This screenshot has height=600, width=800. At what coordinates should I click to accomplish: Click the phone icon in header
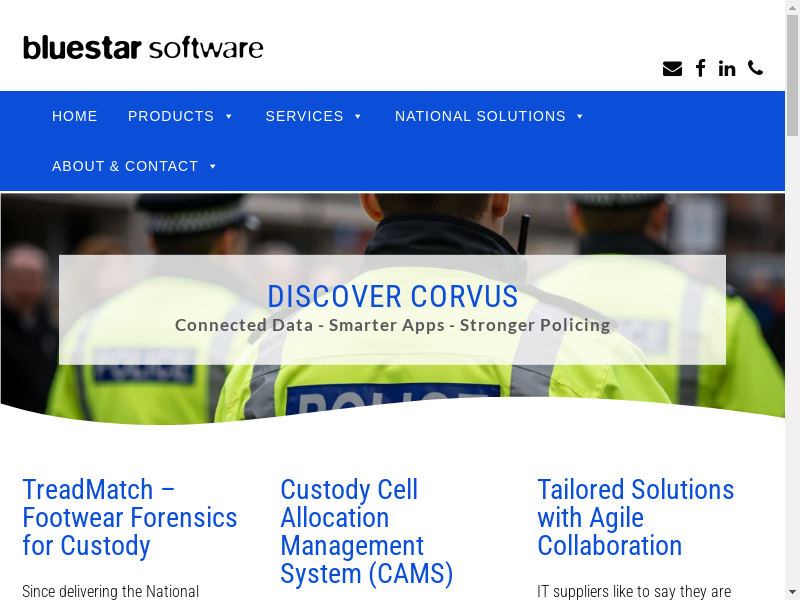755,68
